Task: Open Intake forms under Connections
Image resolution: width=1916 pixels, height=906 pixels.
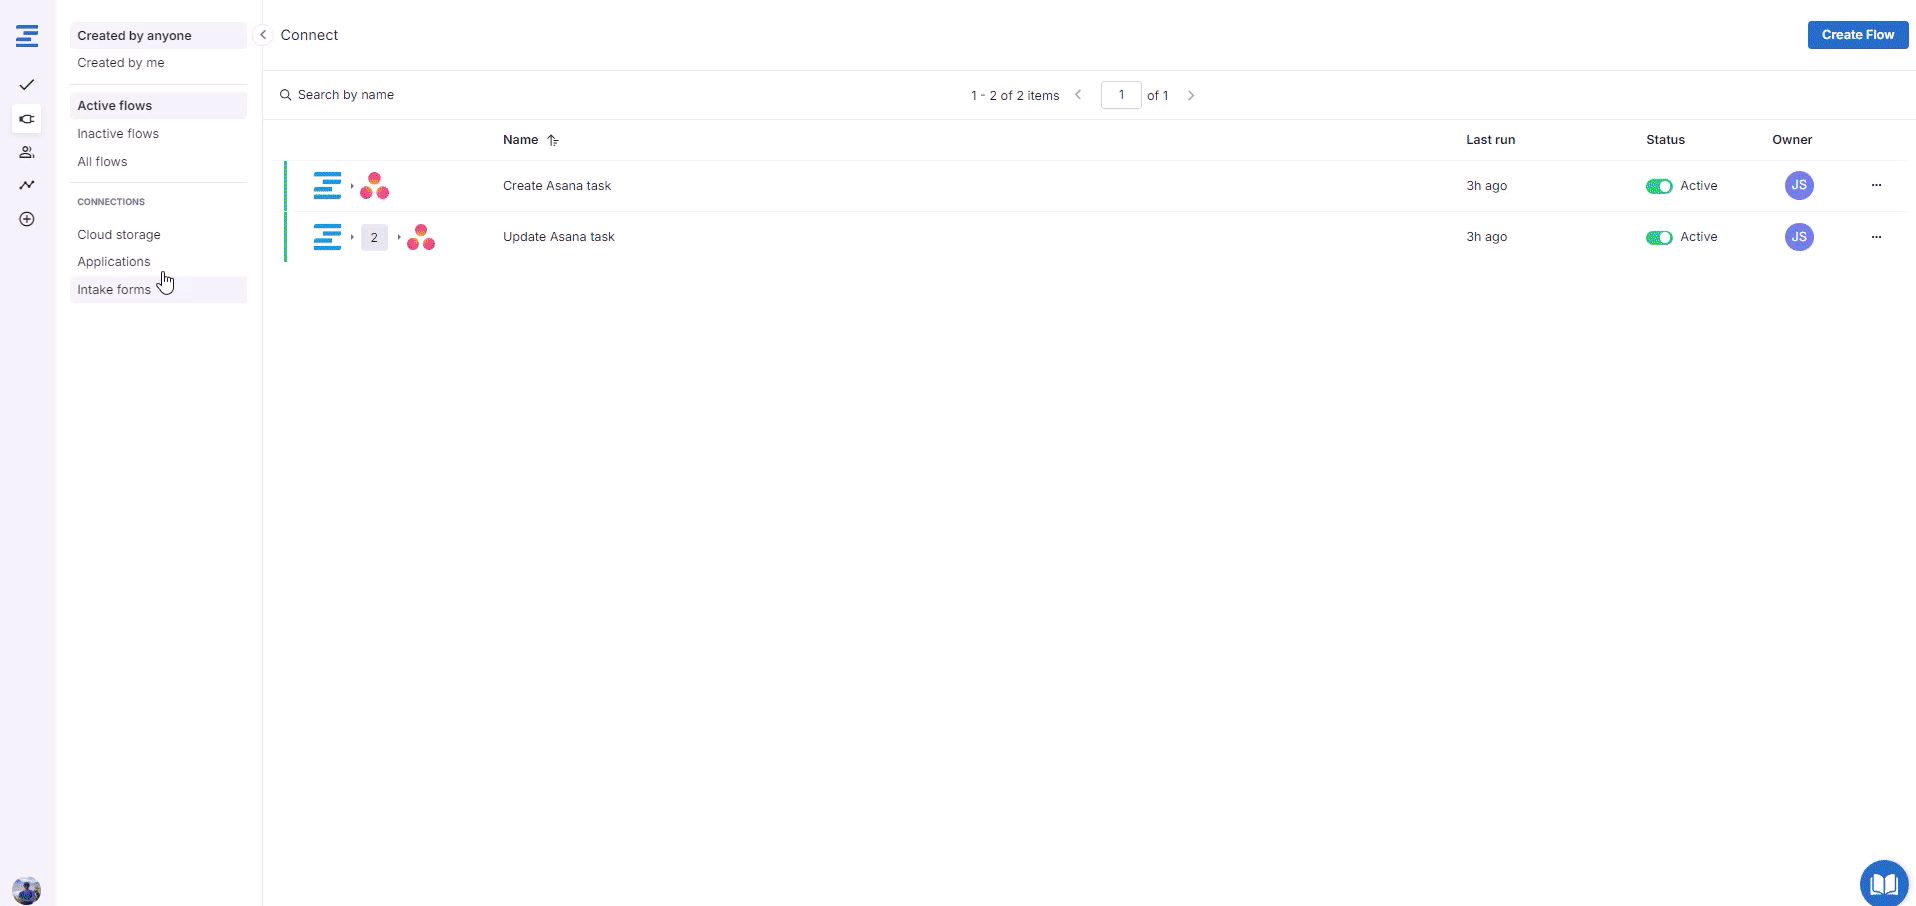Action: tap(114, 290)
